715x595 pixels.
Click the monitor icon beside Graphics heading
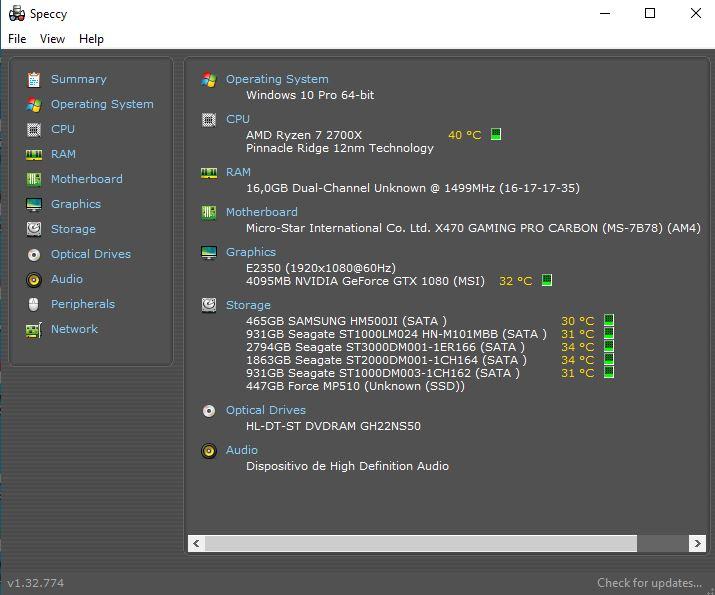pos(209,253)
